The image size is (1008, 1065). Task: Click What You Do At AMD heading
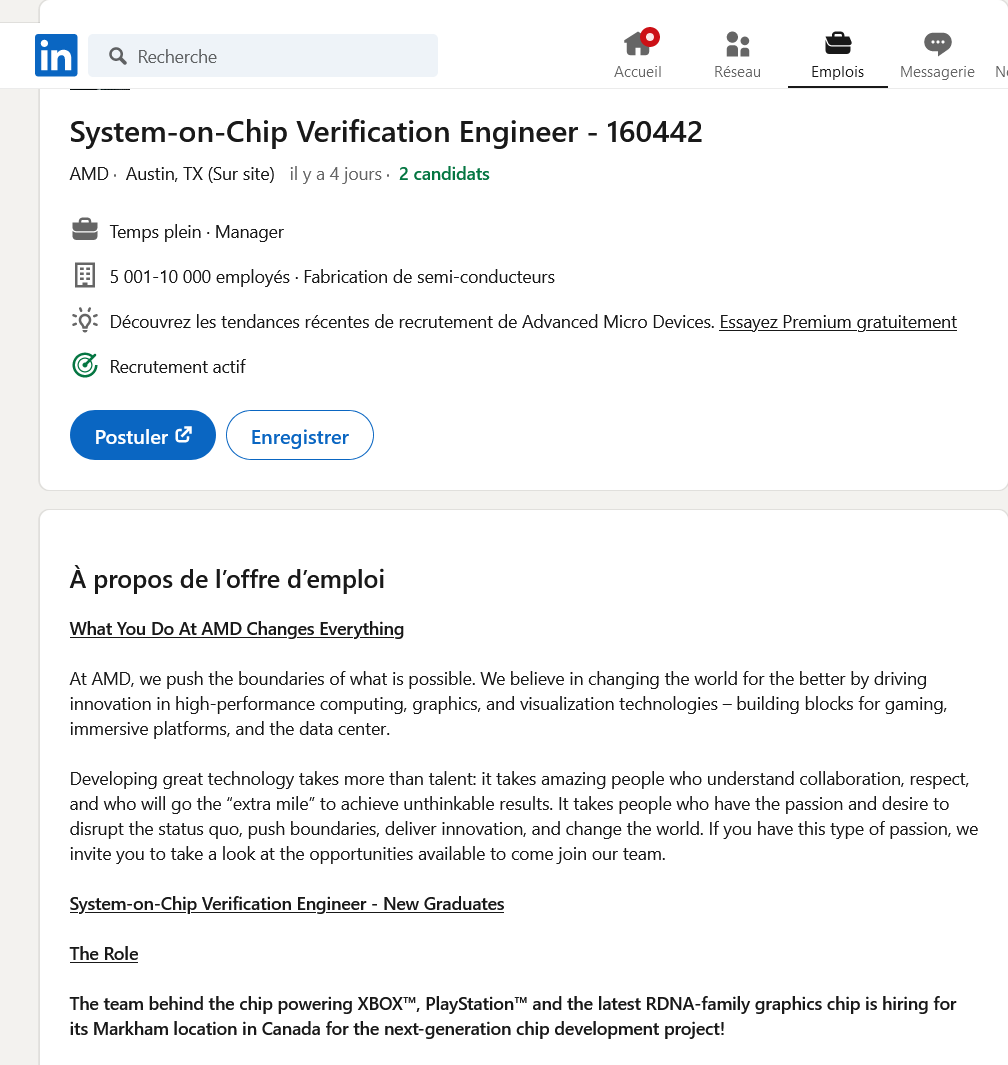[x=237, y=629]
